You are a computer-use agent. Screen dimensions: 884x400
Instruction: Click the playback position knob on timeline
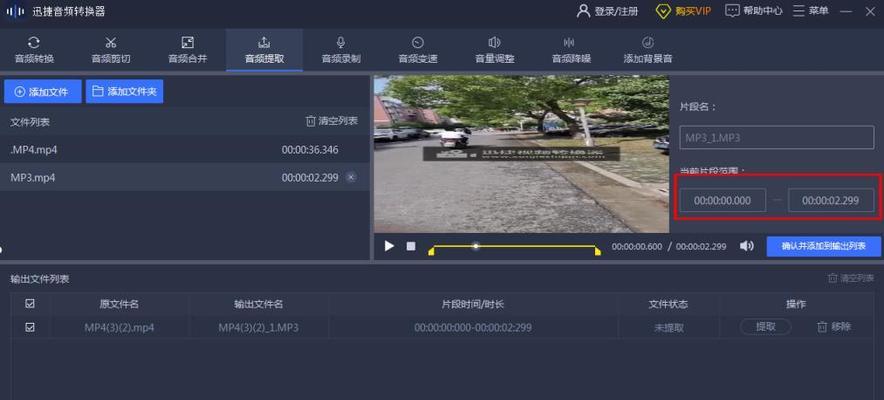click(476, 246)
